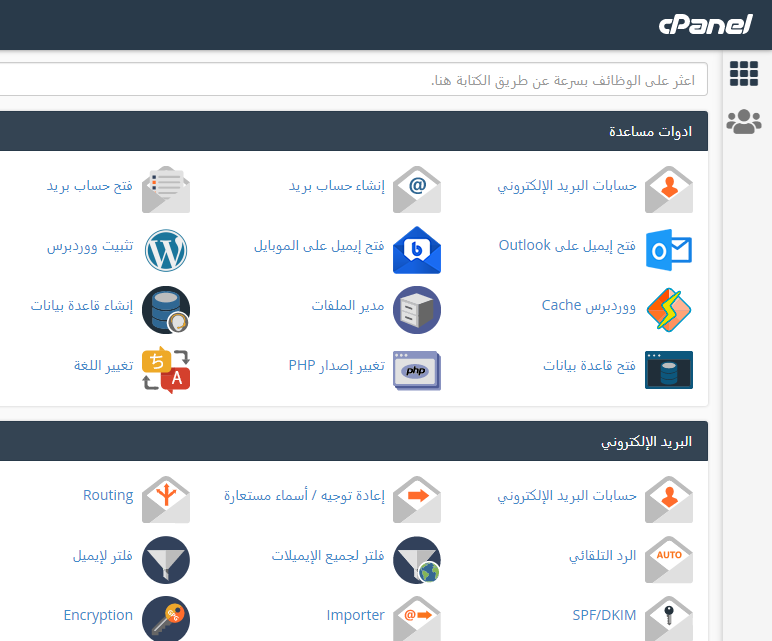Open فتح إيميل على الموبايل link

(x=319, y=245)
